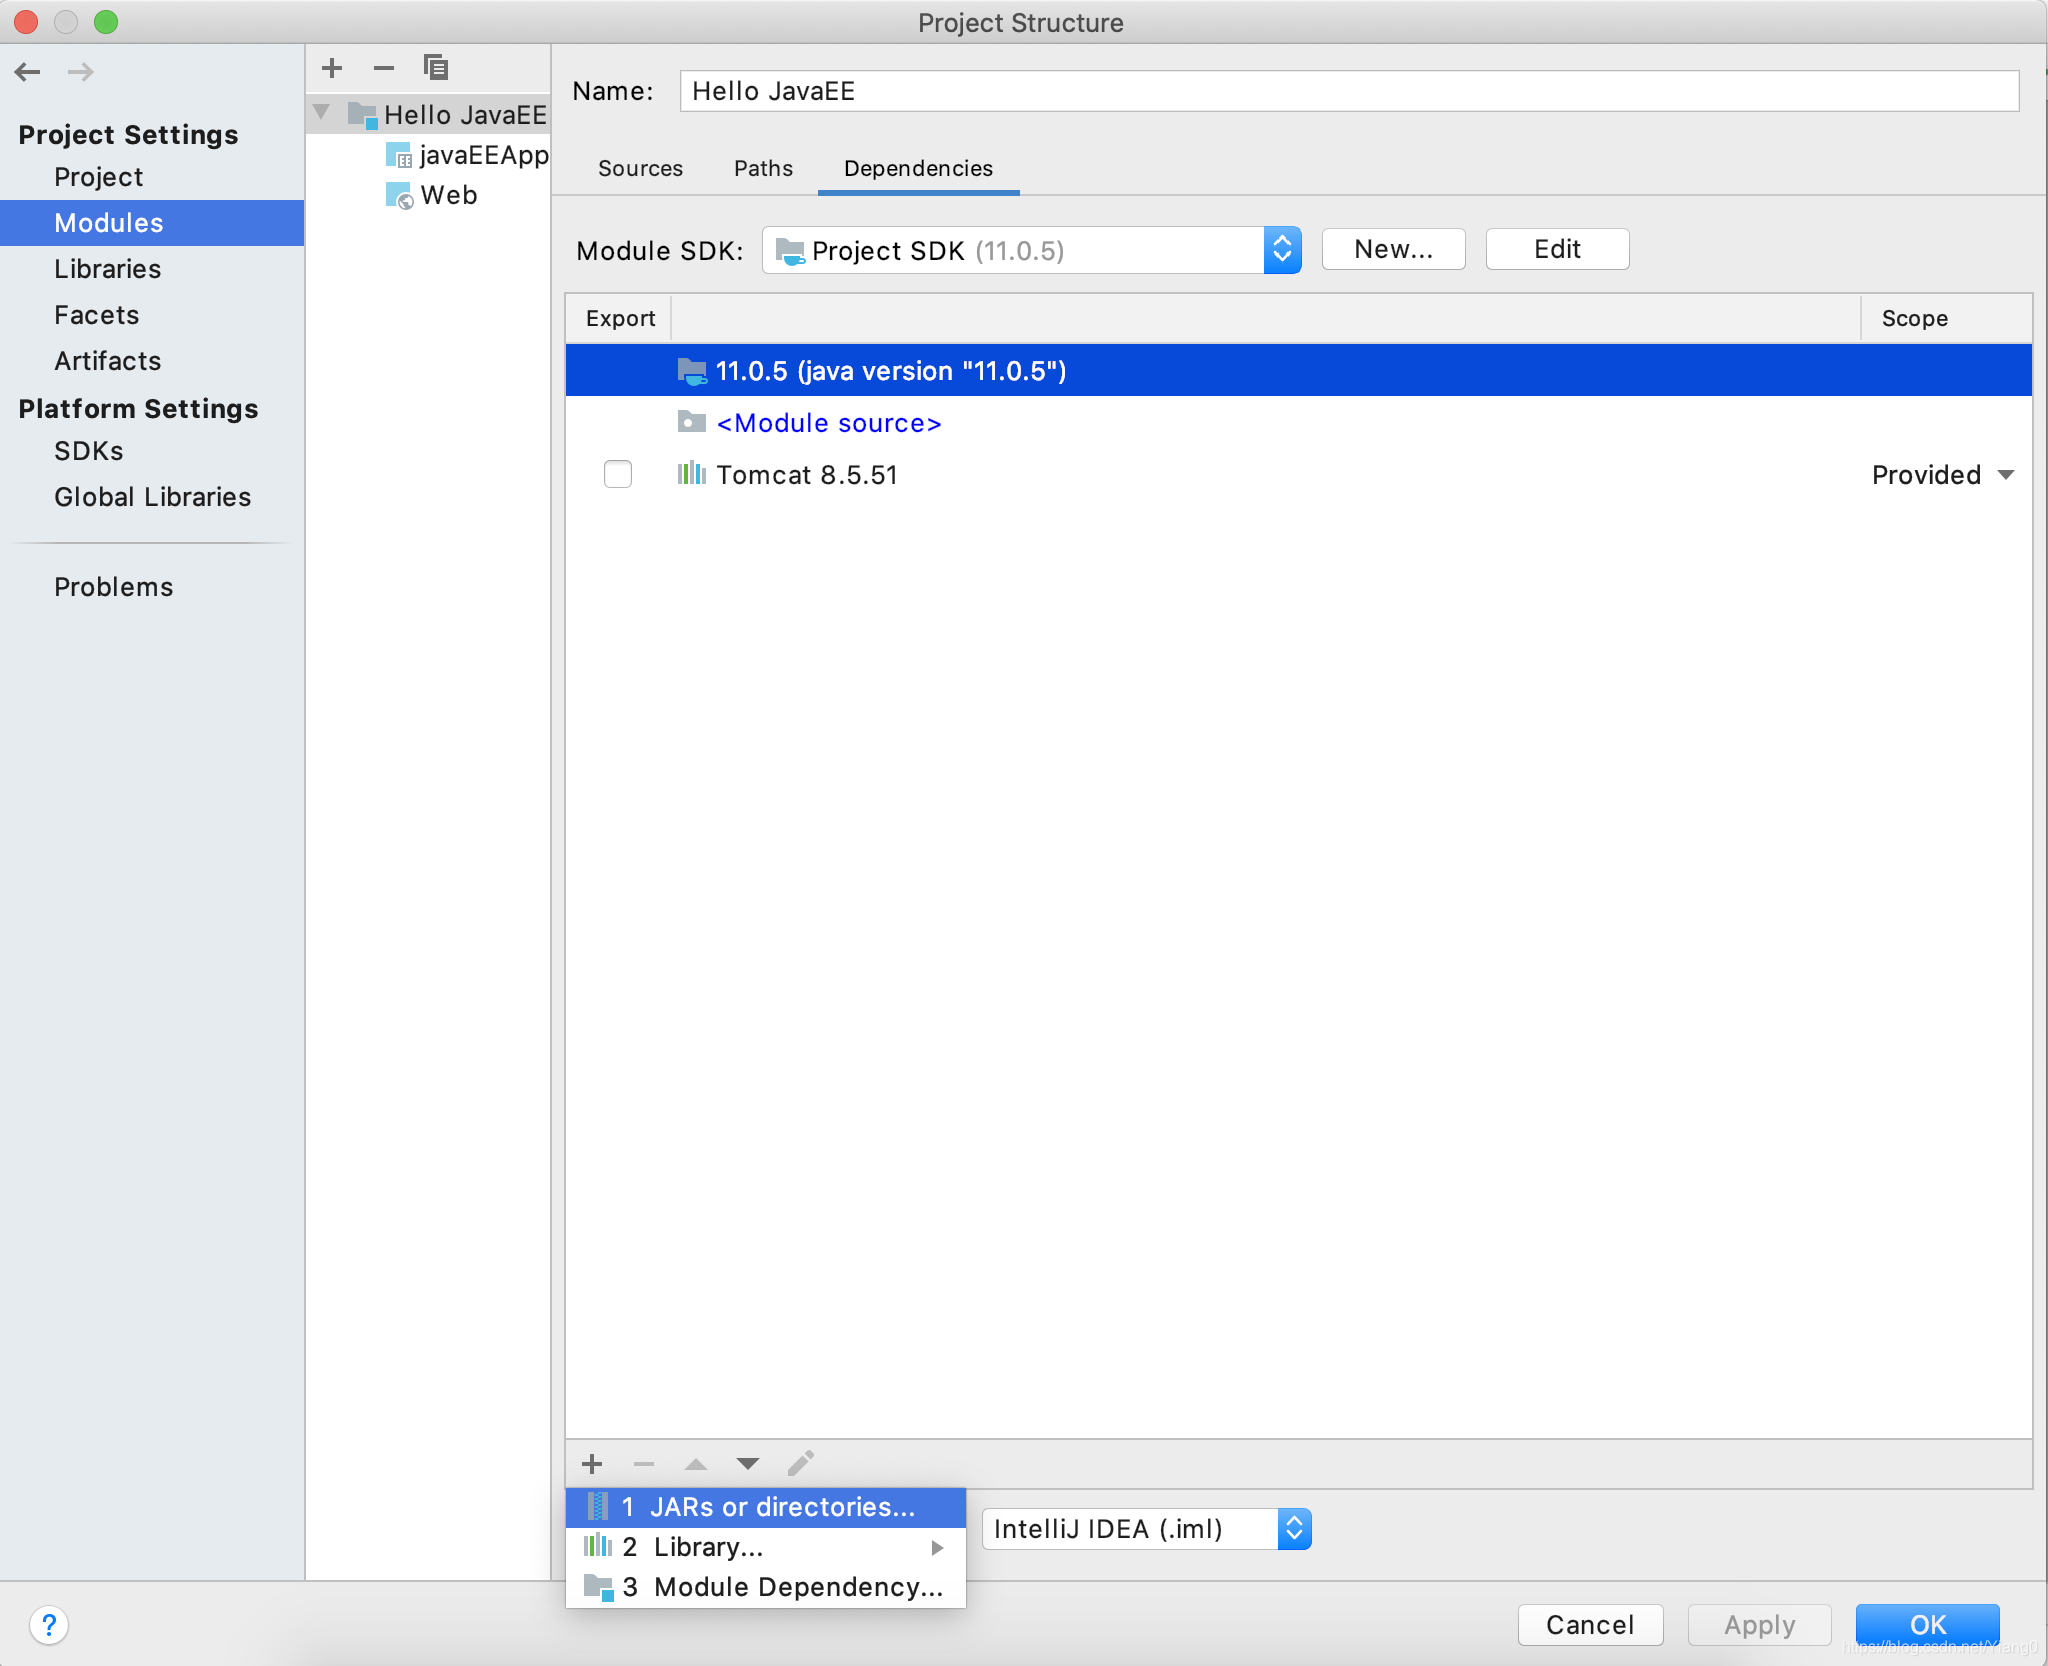Choose JARs or directories menu item
Viewport: 2048px width, 1666px height.
tap(766, 1507)
